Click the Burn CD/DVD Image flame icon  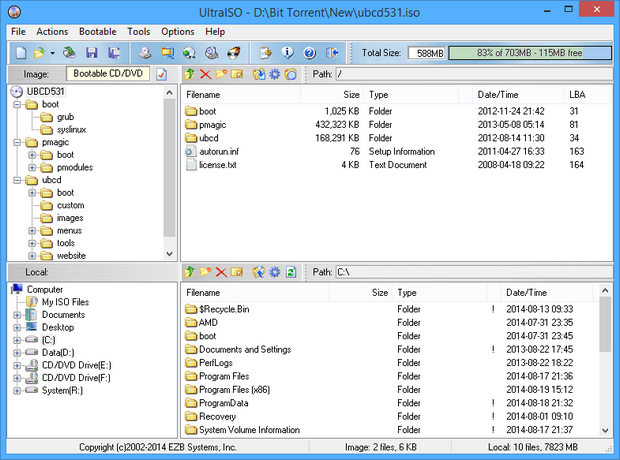click(234, 53)
